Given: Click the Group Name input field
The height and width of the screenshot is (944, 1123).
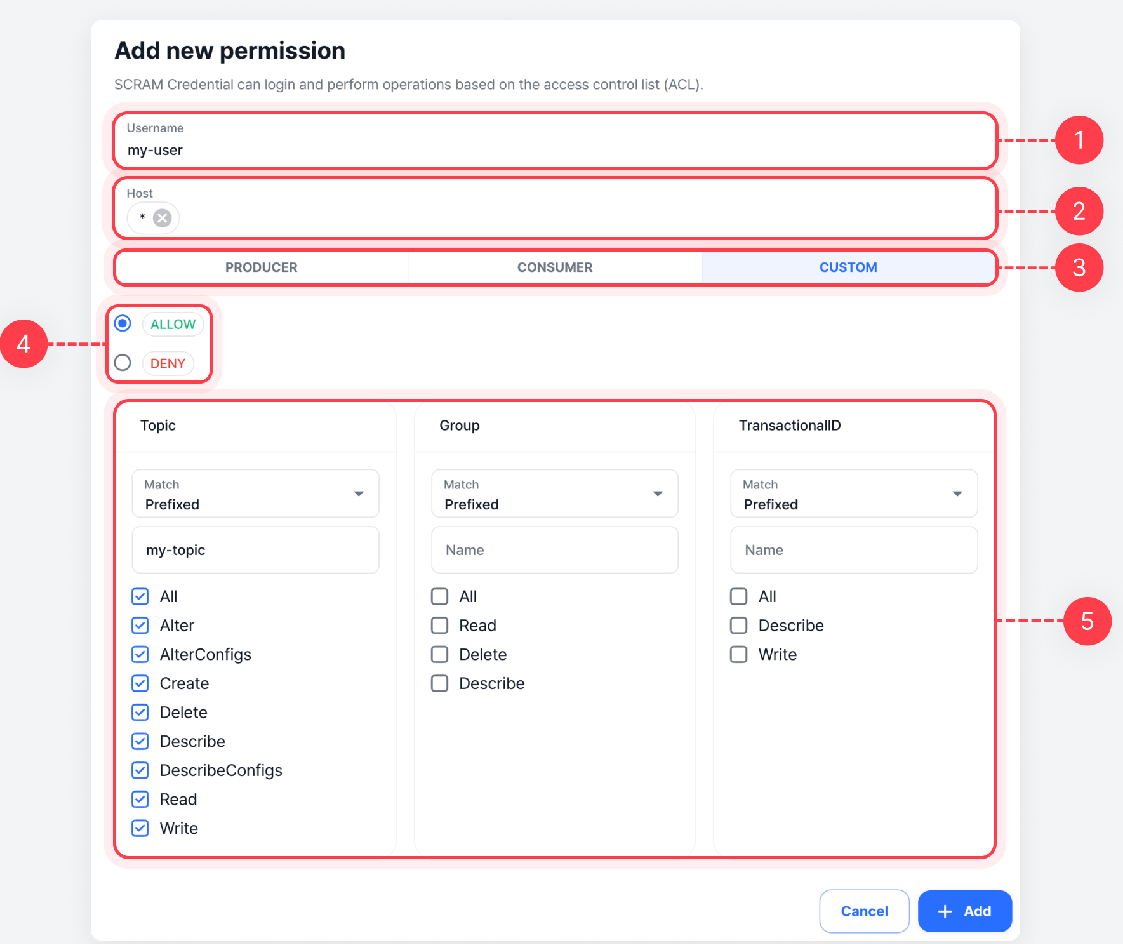Looking at the screenshot, I should (x=555, y=550).
